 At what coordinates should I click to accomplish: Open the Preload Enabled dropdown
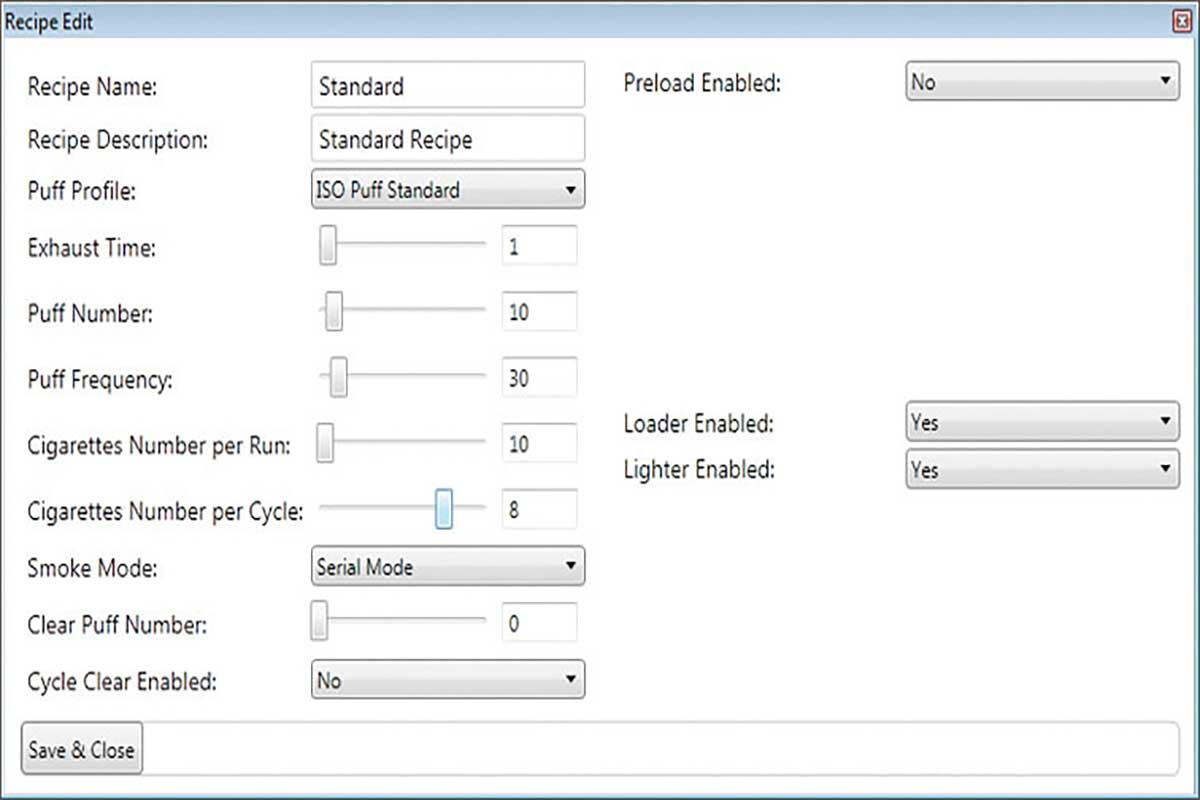pyautogui.click(x=1042, y=83)
